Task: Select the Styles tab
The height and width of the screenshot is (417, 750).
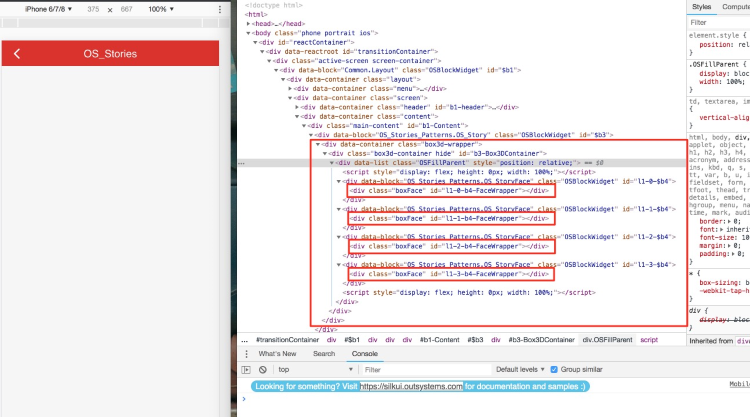Action: (702, 7)
